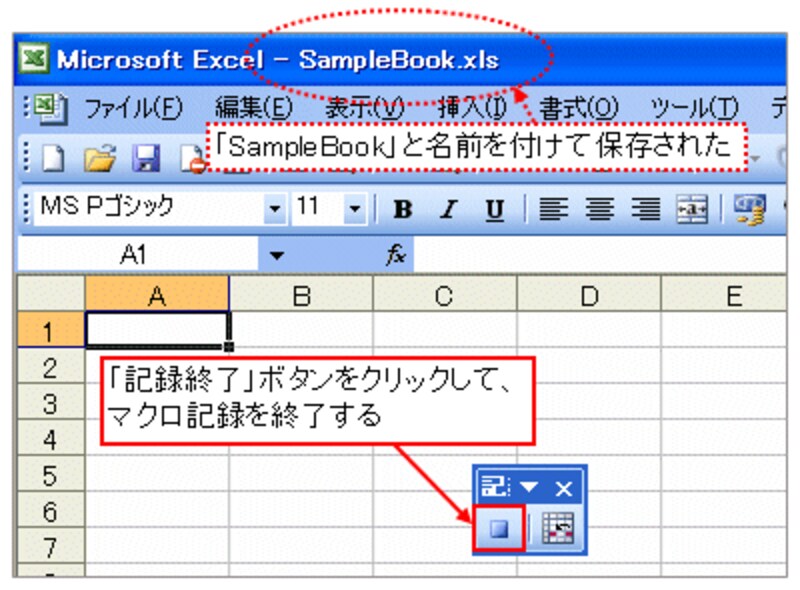This screenshot has width=800, height=590.
Task: Select column B header
Action: (x=302, y=294)
